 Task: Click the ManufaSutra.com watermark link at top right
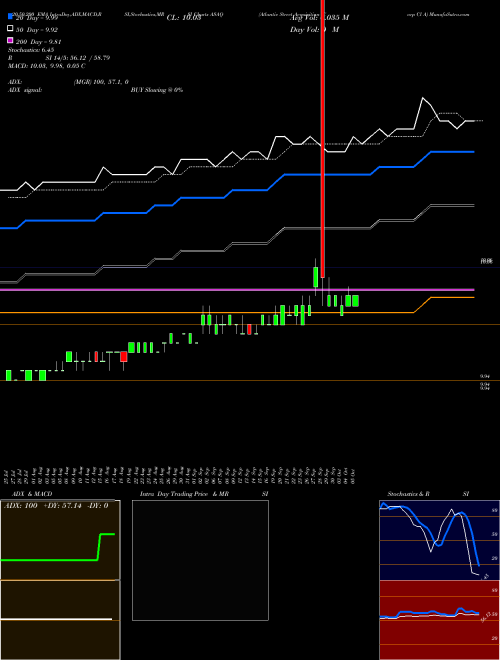449,14
